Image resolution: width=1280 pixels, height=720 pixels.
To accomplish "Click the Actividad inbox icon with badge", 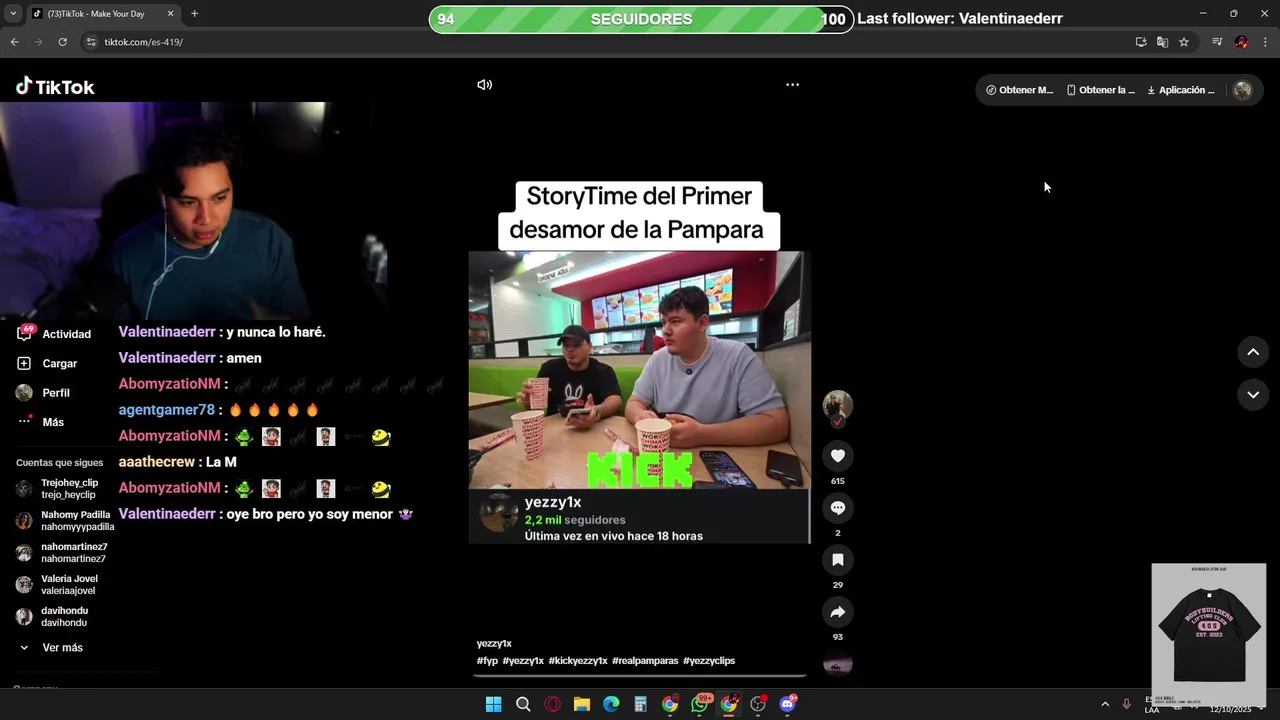I will click(x=24, y=333).
